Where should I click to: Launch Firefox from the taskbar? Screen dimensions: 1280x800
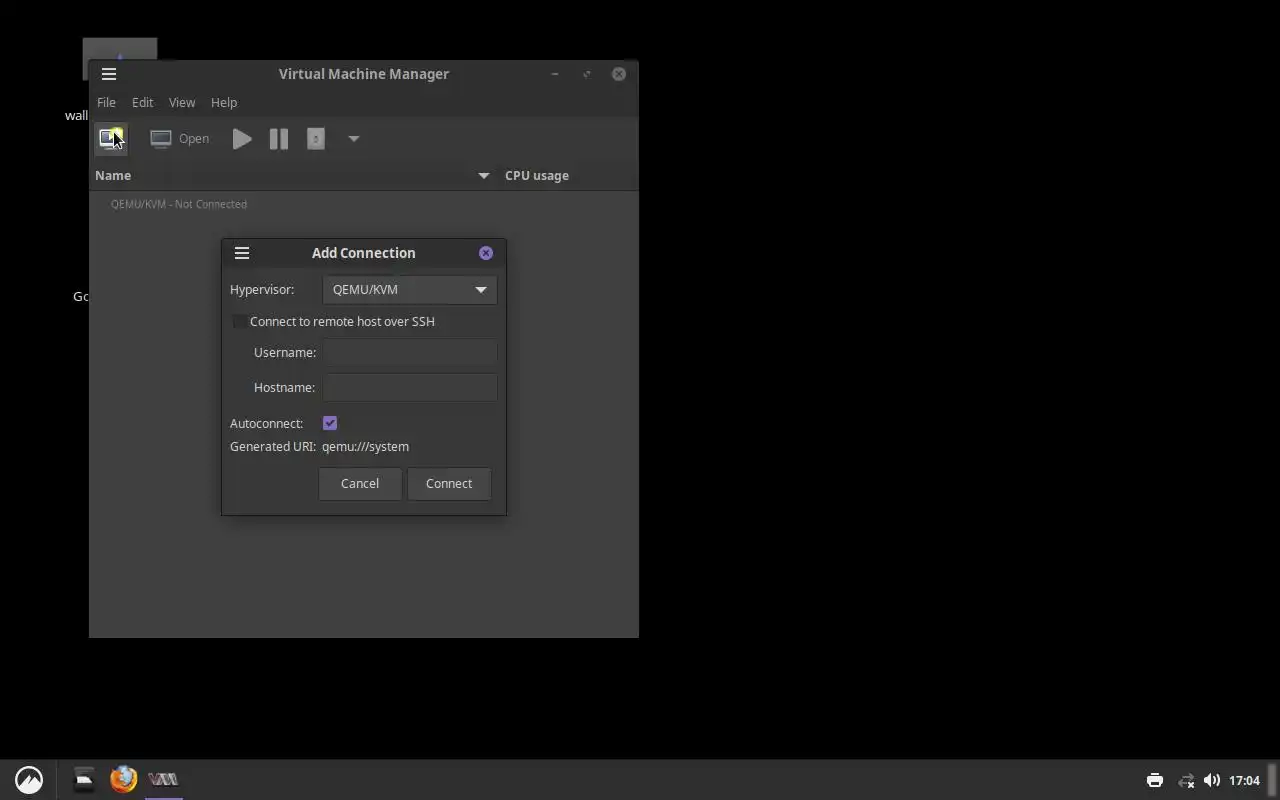point(123,779)
